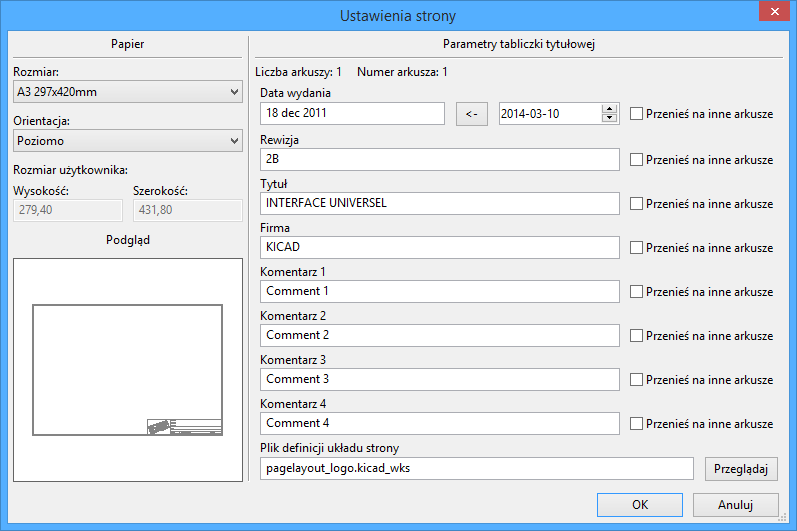Open the Rozmiar paper size dropdown
The width and height of the screenshot is (797, 531).
[127, 92]
